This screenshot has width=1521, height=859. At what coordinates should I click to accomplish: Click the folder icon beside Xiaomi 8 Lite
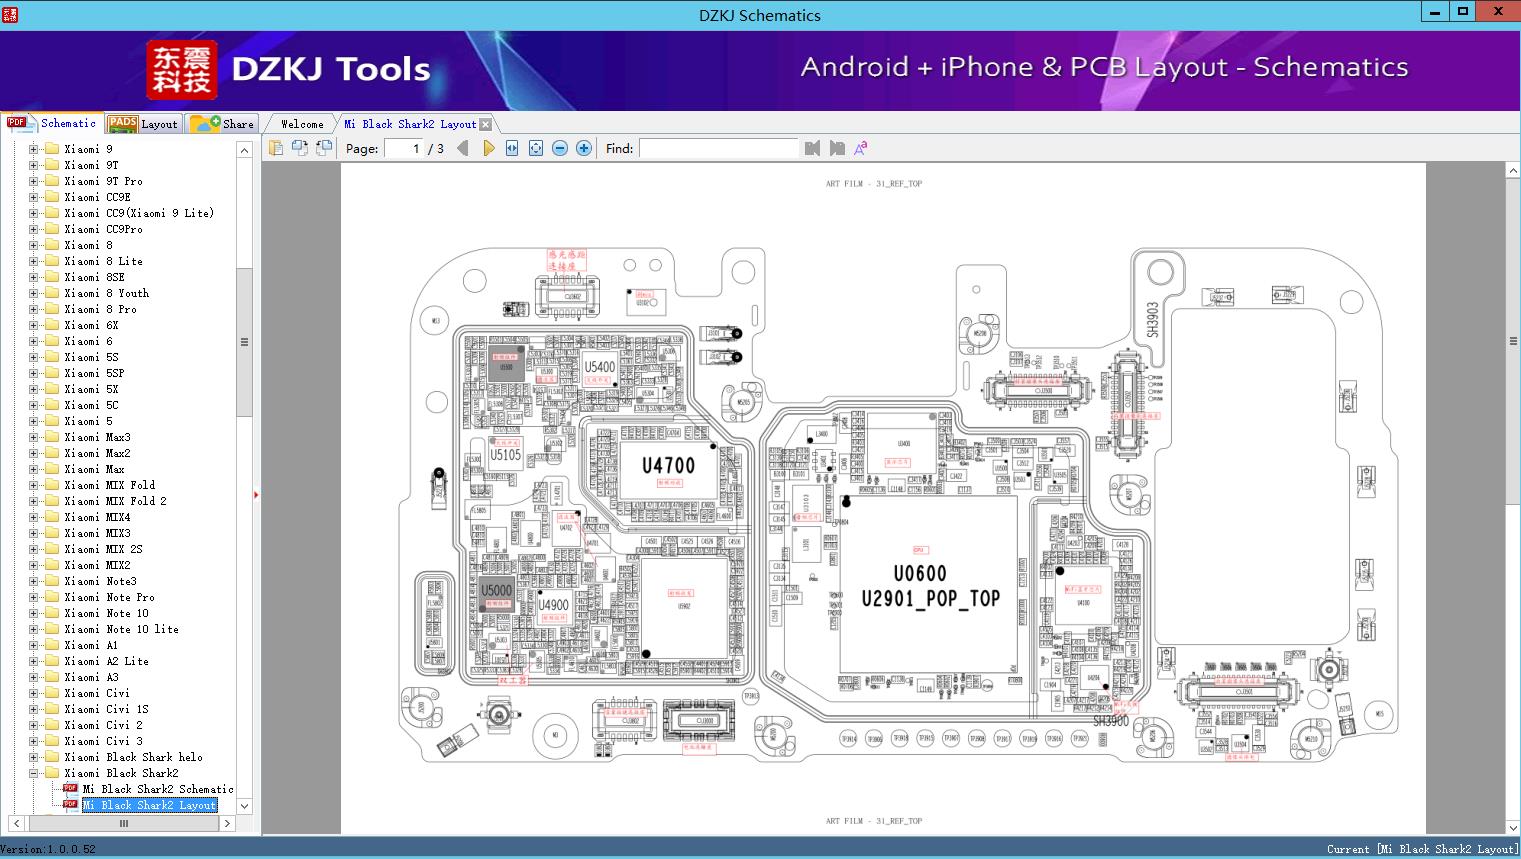coord(51,261)
